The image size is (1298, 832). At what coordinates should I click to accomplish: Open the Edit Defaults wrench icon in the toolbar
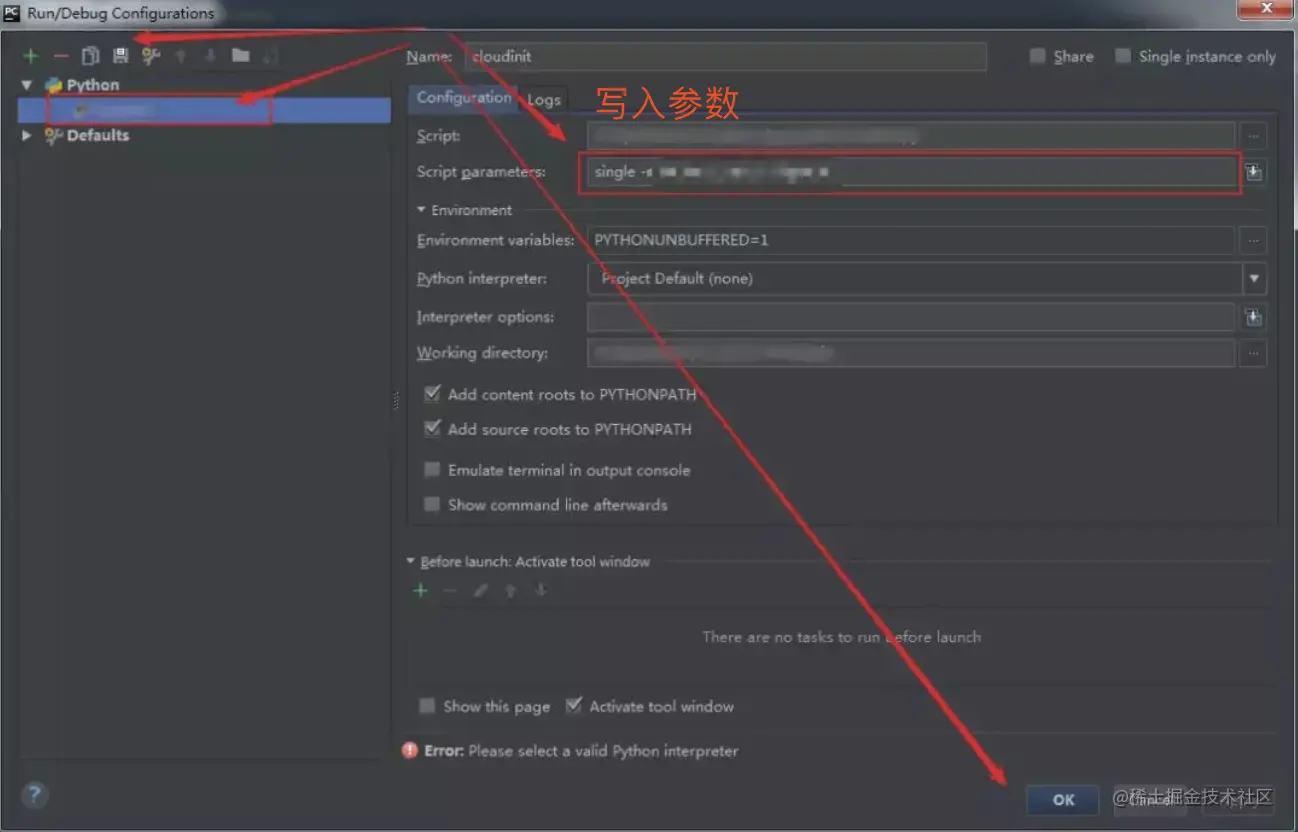point(151,56)
